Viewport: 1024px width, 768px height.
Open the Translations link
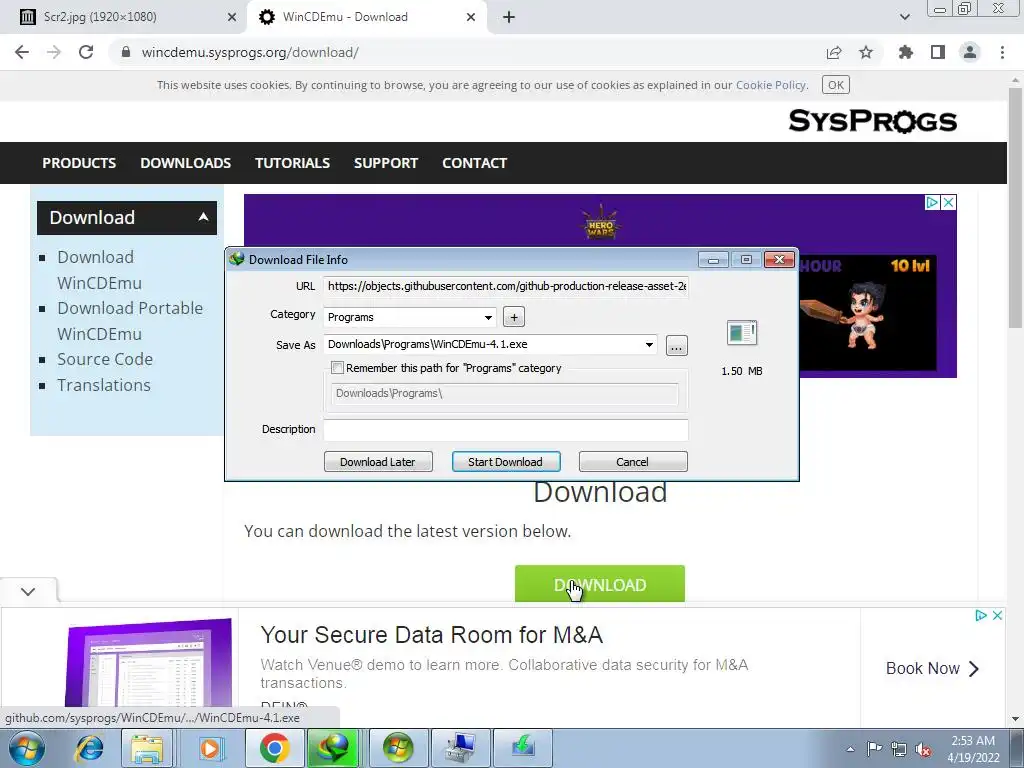tap(103, 385)
